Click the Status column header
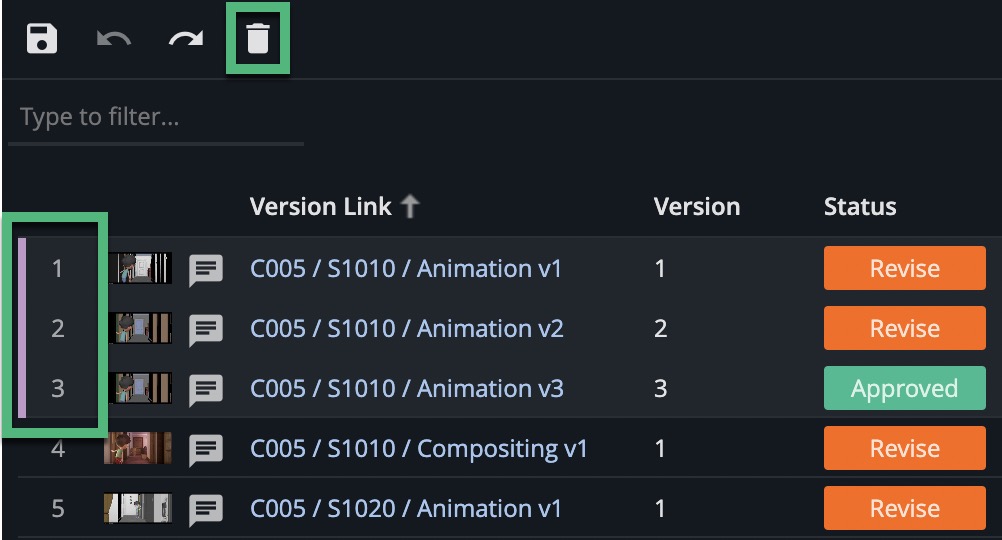This screenshot has height=540, width=1002. (x=859, y=206)
